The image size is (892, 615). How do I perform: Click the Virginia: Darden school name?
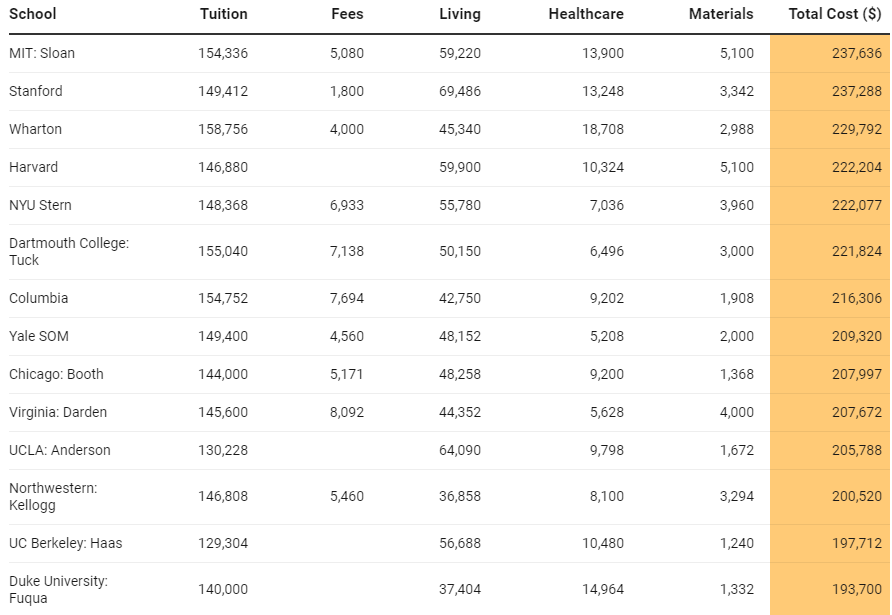pyautogui.click(x=58, y=412)
